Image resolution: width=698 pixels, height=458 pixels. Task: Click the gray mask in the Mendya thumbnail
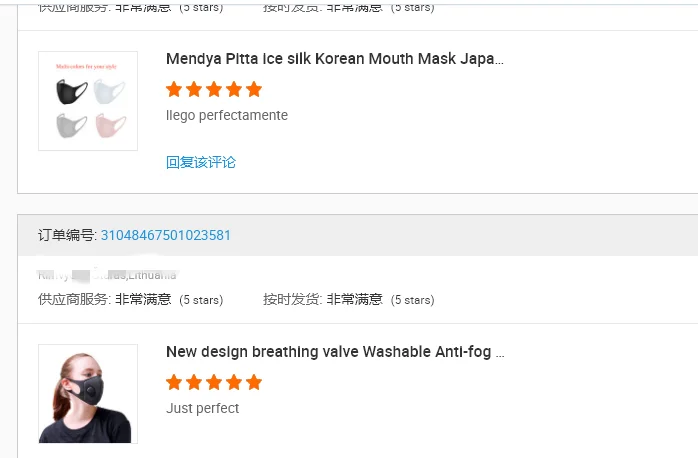pyautogui.click(x=71, y=125)
